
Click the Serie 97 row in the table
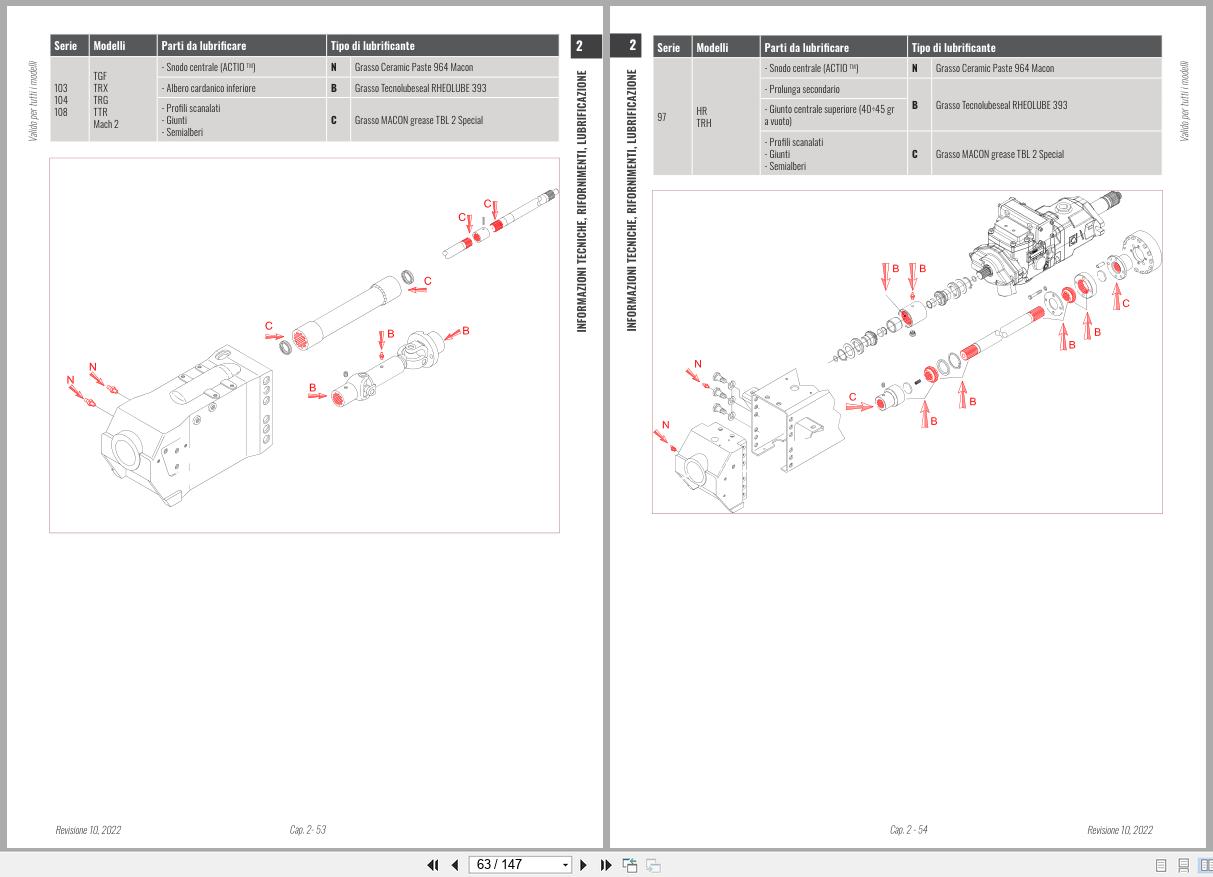[661, 115]
